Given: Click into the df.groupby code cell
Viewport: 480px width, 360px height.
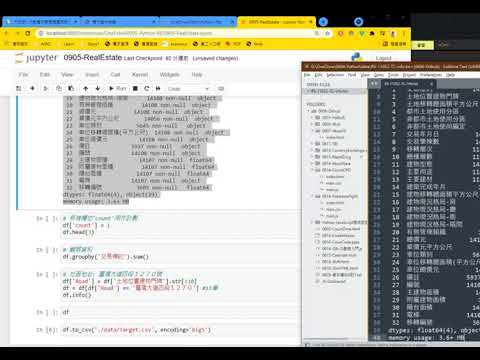Looking at the screenshot, I should 180,253.
